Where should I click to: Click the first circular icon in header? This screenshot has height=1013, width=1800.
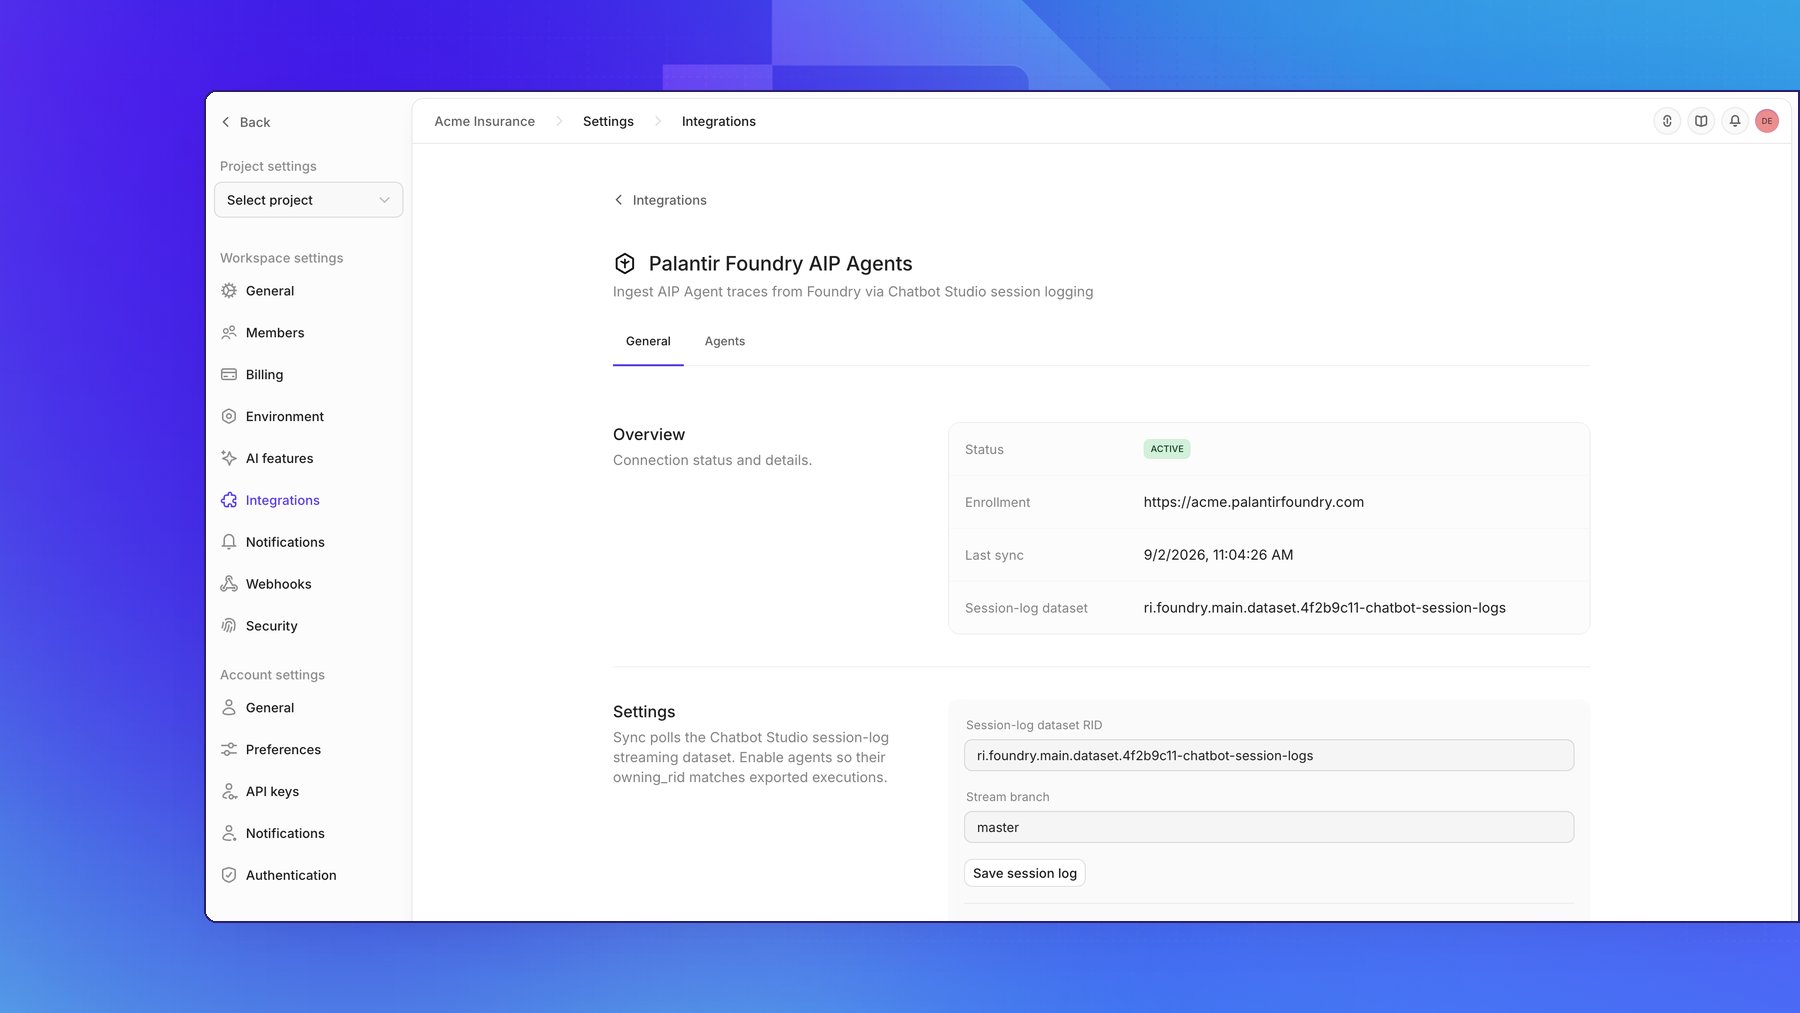(x=1667, y=121)
